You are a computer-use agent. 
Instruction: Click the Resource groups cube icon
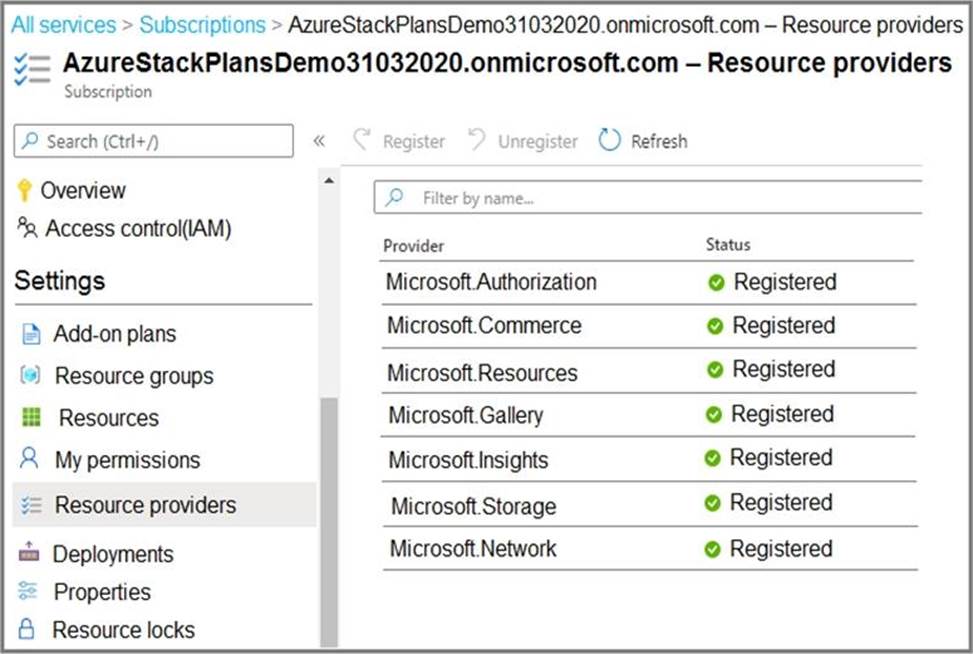(x=30, y=375)
